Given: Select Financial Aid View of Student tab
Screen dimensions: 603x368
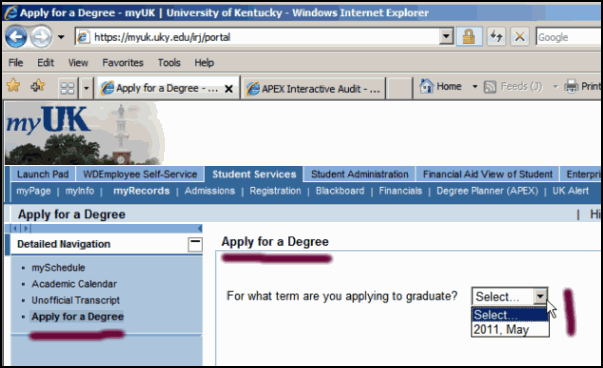Looking at the screenshot, I should [488, 174].
